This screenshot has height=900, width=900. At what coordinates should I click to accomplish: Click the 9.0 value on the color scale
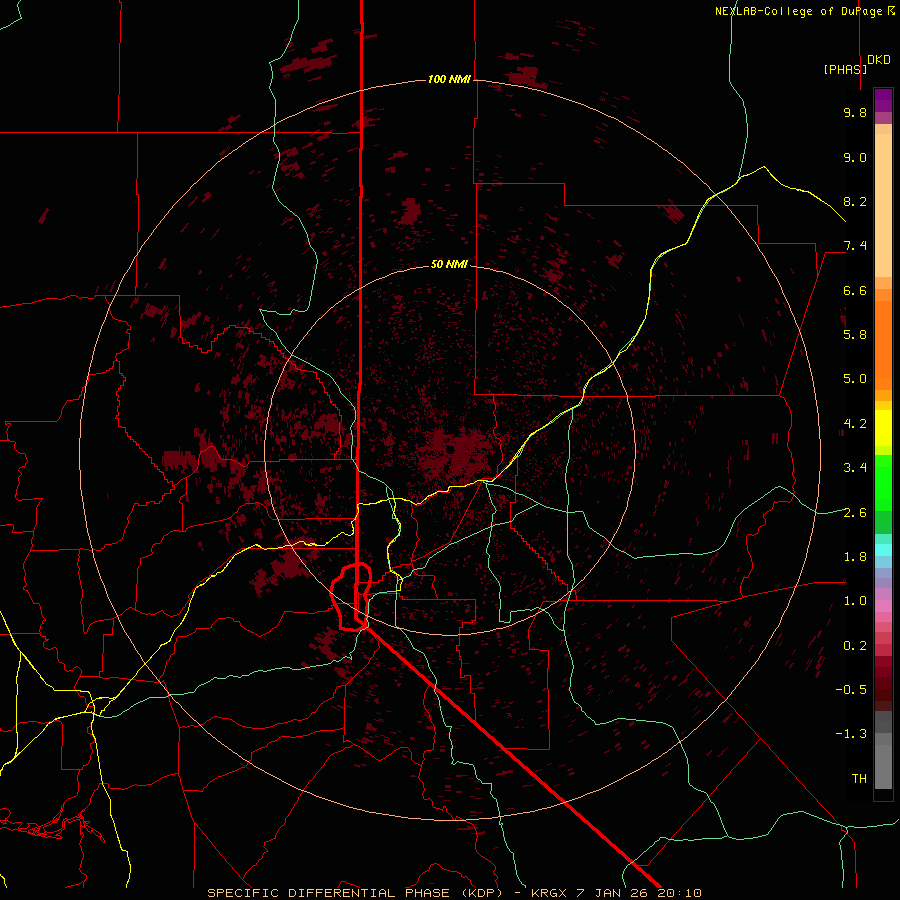855,157
